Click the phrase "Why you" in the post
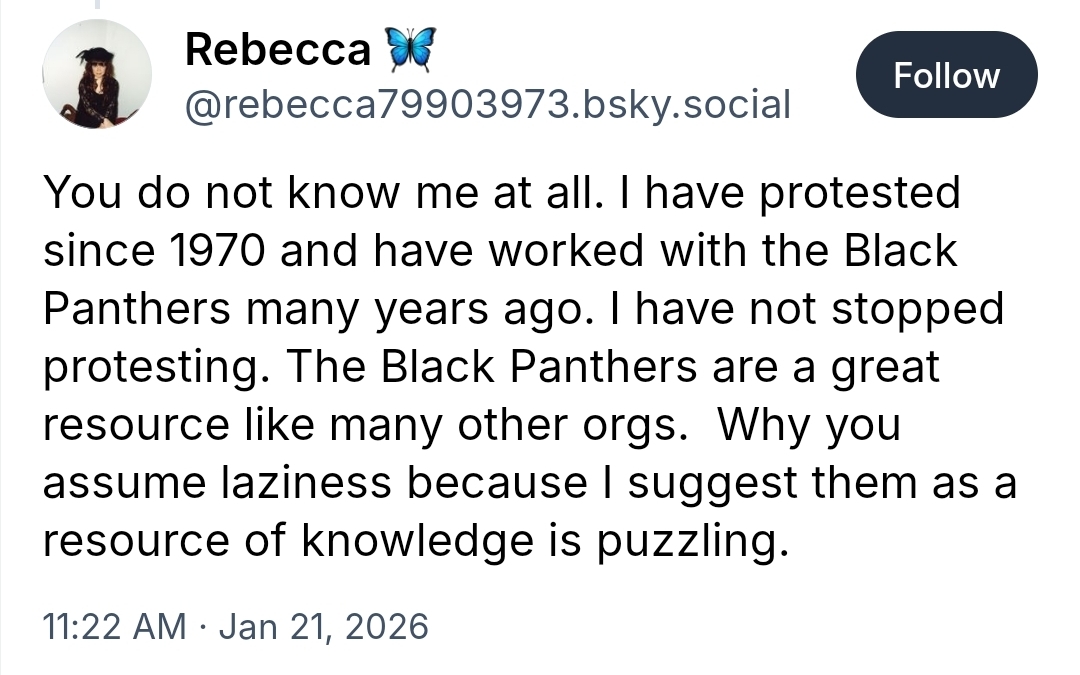Viewport: 1080px width, 675px height. click(x=808, y=426)
